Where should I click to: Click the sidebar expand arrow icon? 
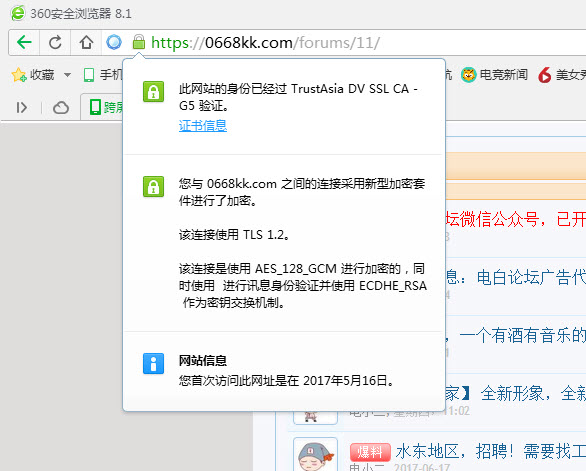click(22, 108)
